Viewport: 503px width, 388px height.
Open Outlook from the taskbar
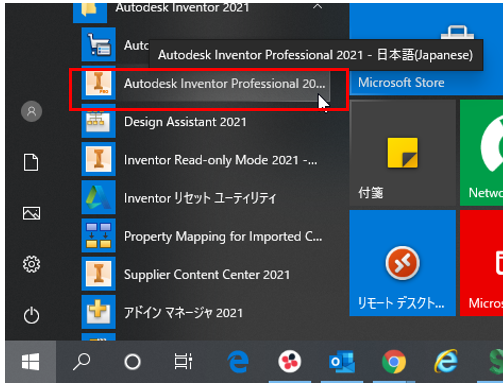coord(342,362)
